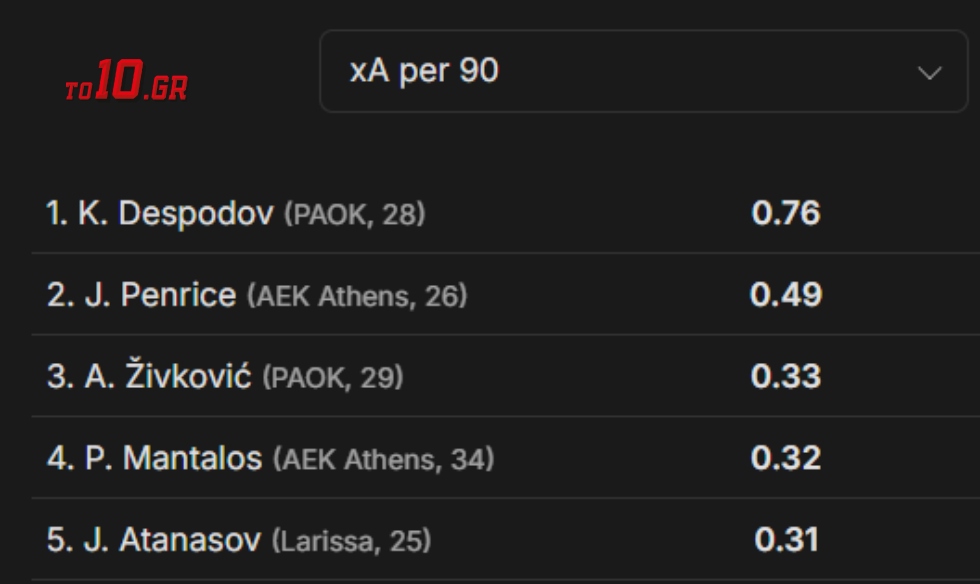The height and width of the screenshot is (584, 980).
Task: Select the 0.33 value for Živković
Action: coord(785,377)
